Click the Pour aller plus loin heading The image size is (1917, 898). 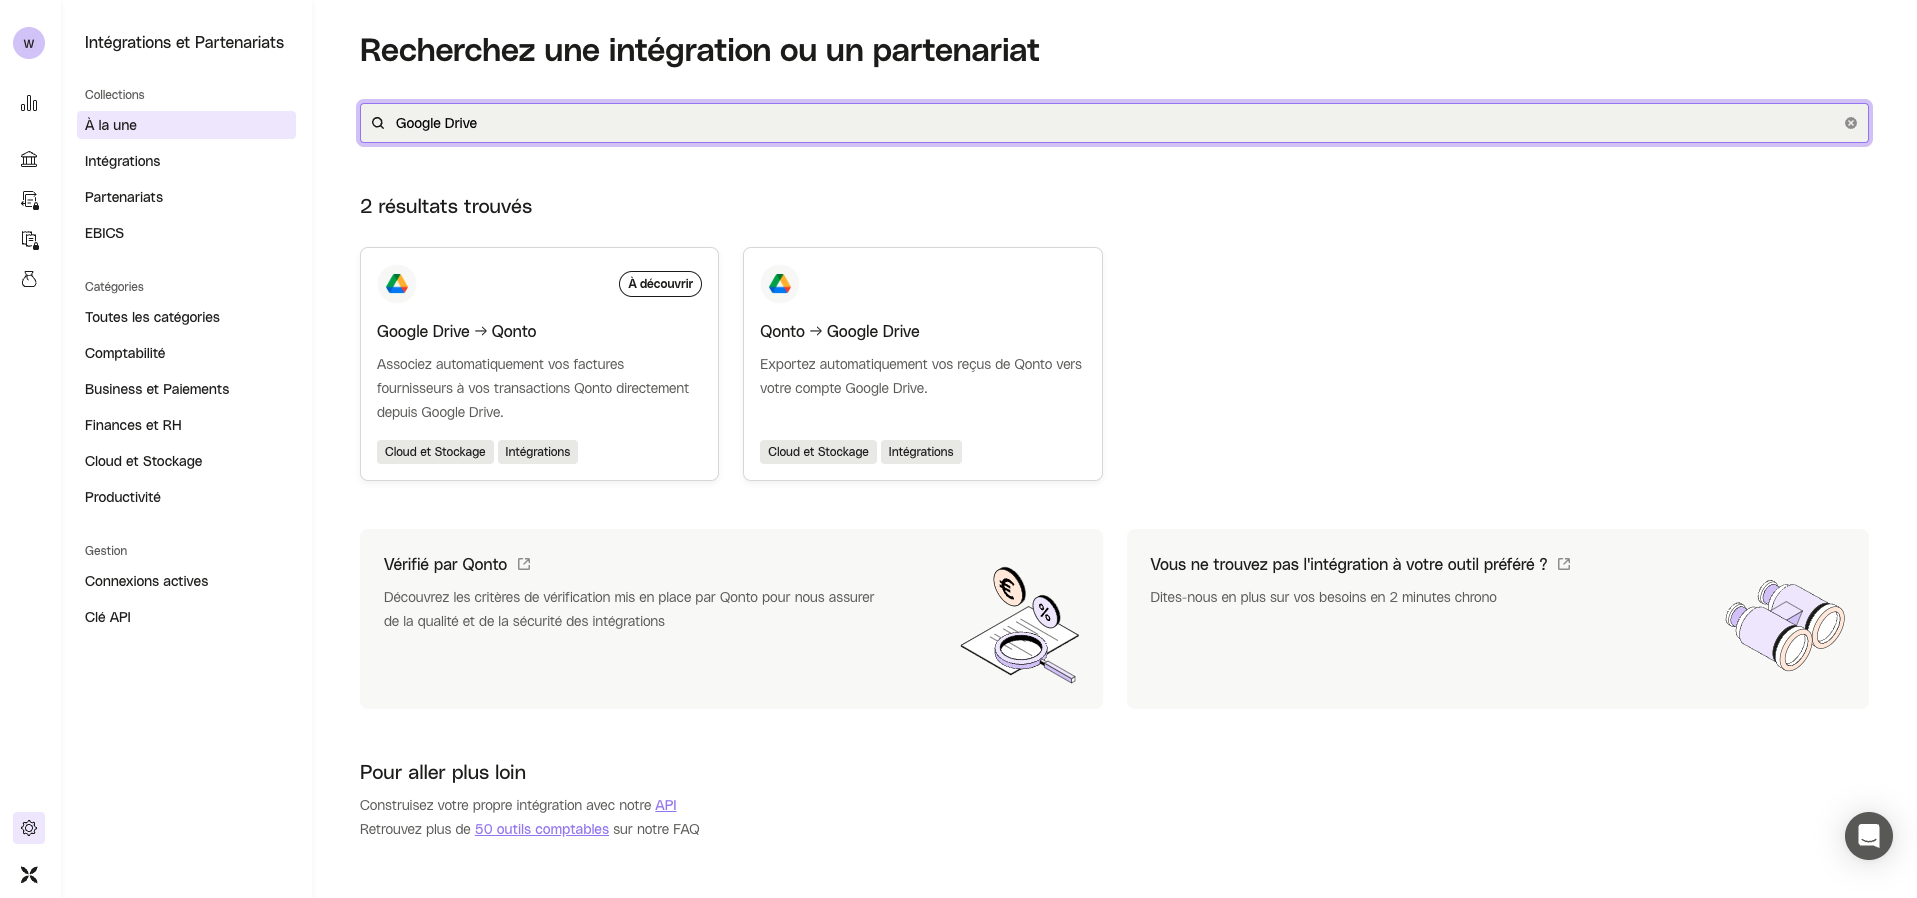click(x=443, y=772)
